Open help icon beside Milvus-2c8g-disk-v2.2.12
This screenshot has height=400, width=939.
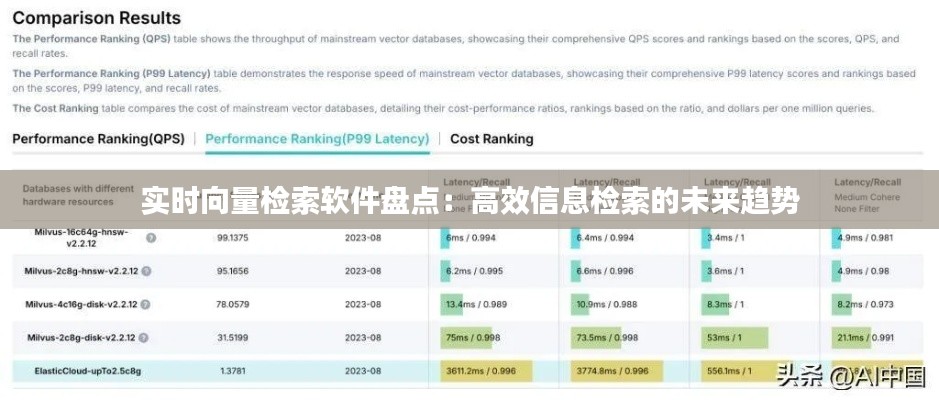pos(143,338)
